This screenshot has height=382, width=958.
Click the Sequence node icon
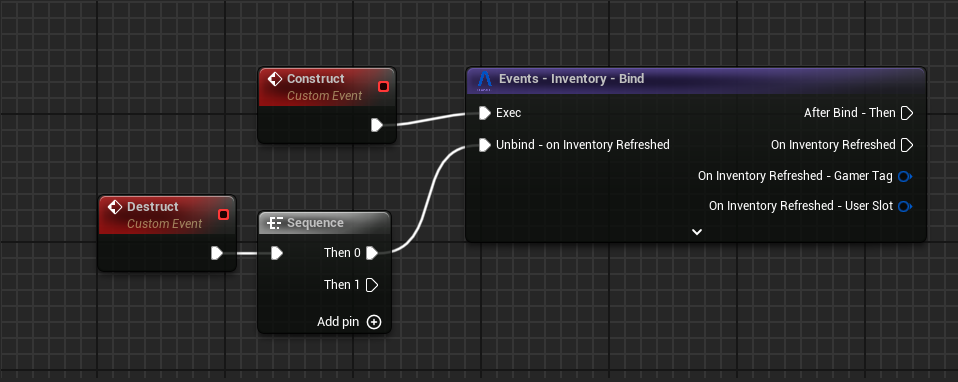click(x=275, y=223)
